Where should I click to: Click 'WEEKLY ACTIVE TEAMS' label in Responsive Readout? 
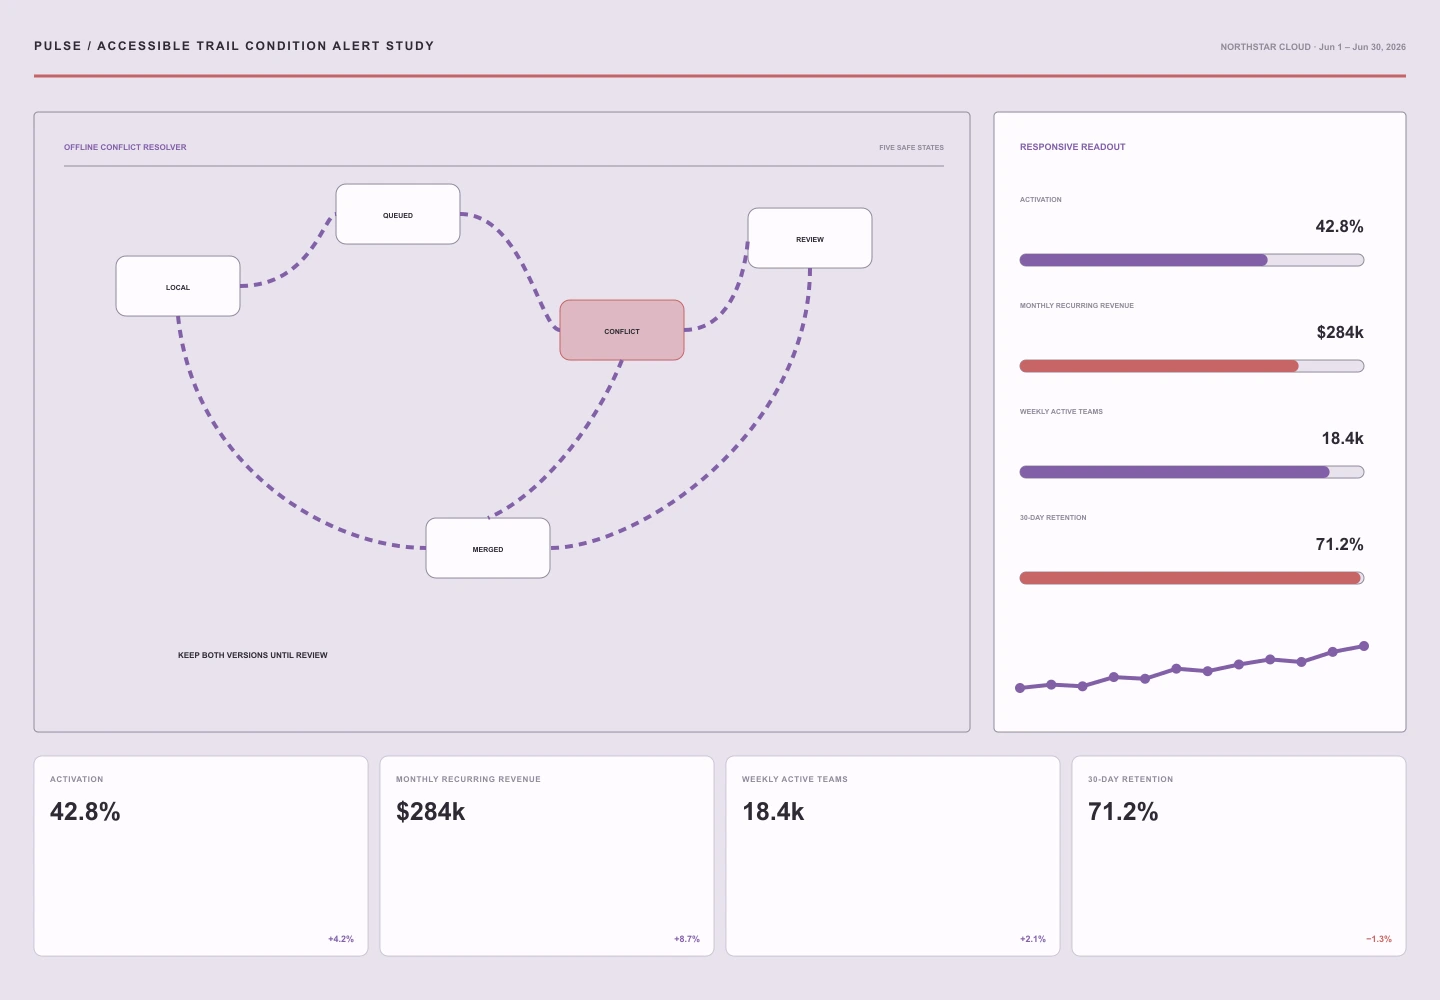click(1061, 412)
